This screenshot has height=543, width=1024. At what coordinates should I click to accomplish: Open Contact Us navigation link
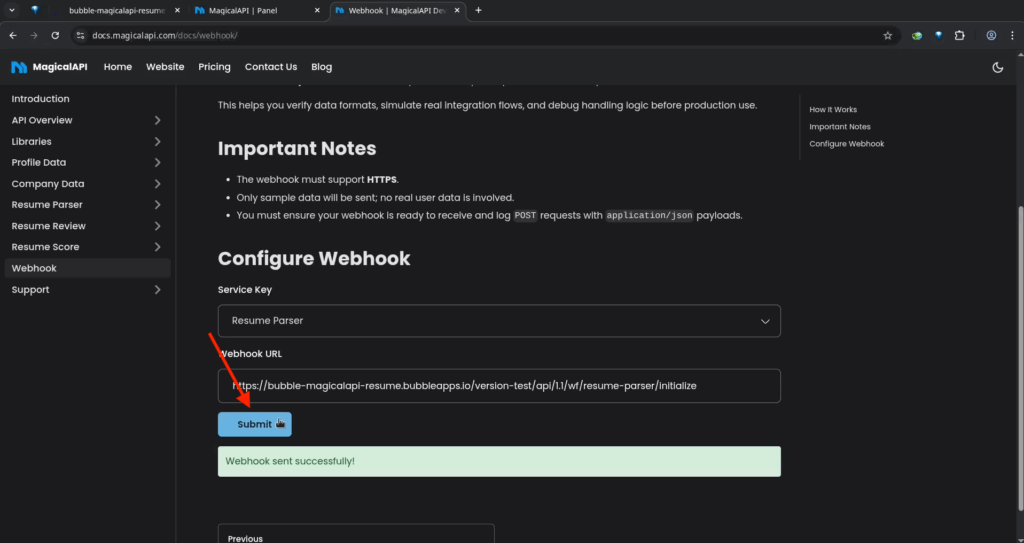coord(271,67)
